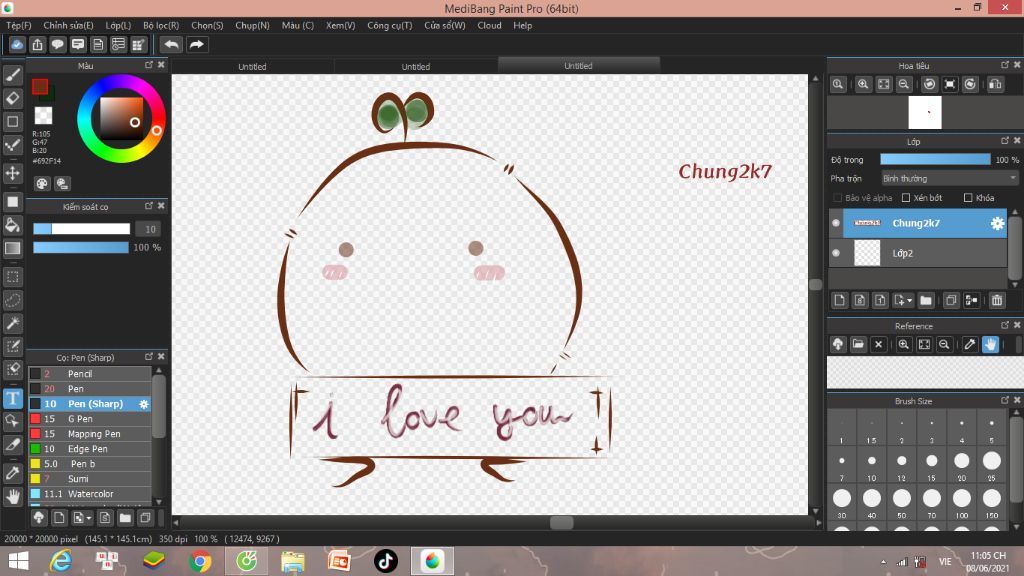Select the Bucket fill tool
This screenshot has height=576, width=1024.
(x=12, y=225)
